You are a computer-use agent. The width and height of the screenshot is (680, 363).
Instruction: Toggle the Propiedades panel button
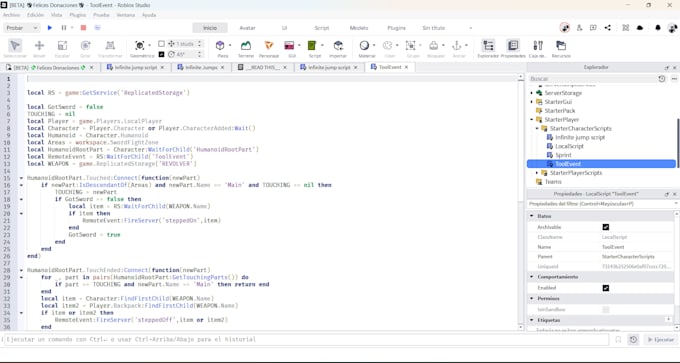513,46
